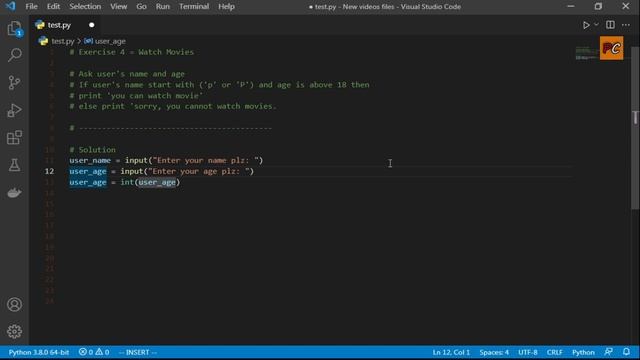640x360 pixels.
Task: Click the user_name input line
Action: [166, 160]
